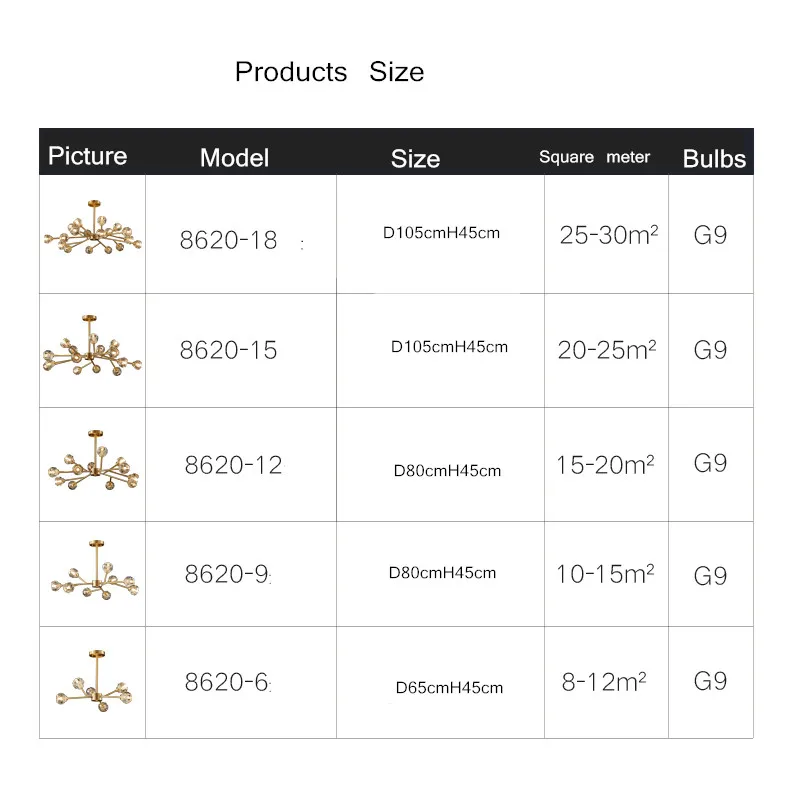The width and height of the screenshot is (790, 790).
Task: Click the 20-25m² coverage cell
Action: pos(607,350)
